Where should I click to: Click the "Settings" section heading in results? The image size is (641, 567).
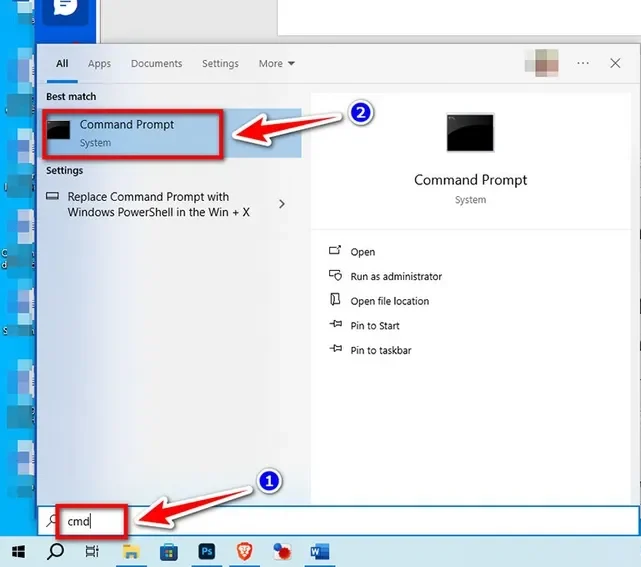65,170
